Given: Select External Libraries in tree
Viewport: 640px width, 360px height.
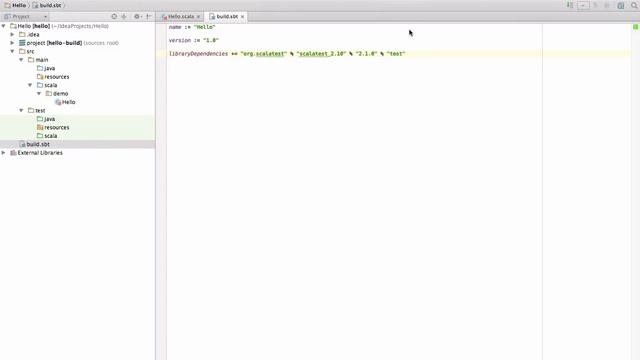Looking at the screenshot, I should (36, 153).
